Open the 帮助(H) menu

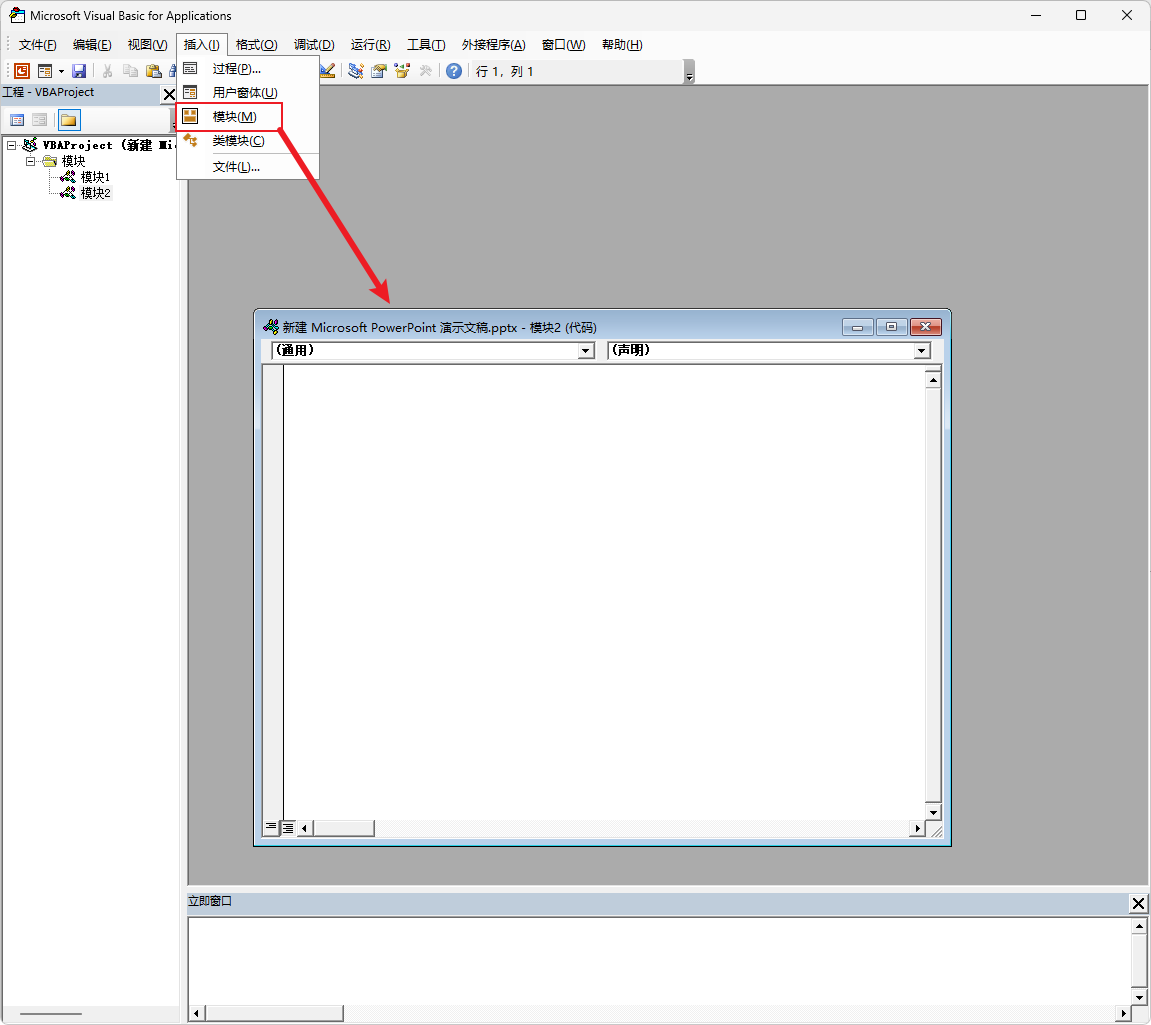tap(622, 45)
